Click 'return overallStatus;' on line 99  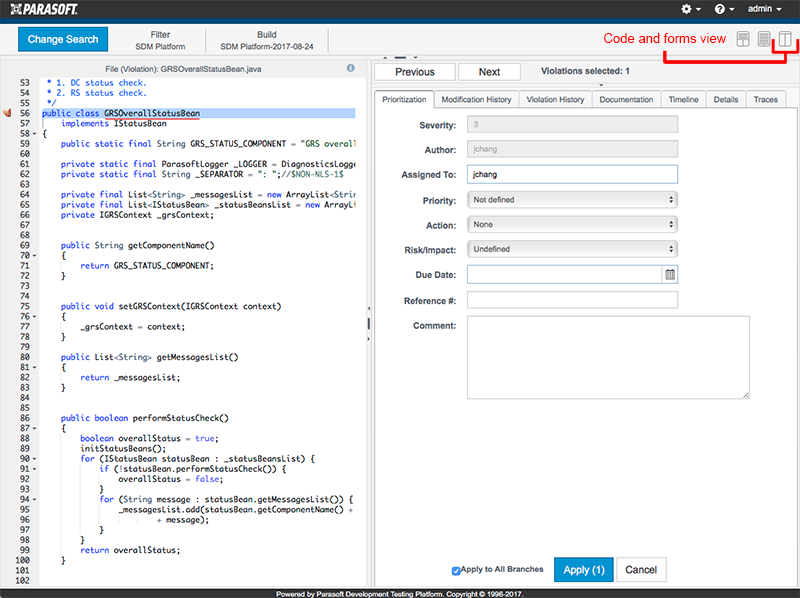130,550
